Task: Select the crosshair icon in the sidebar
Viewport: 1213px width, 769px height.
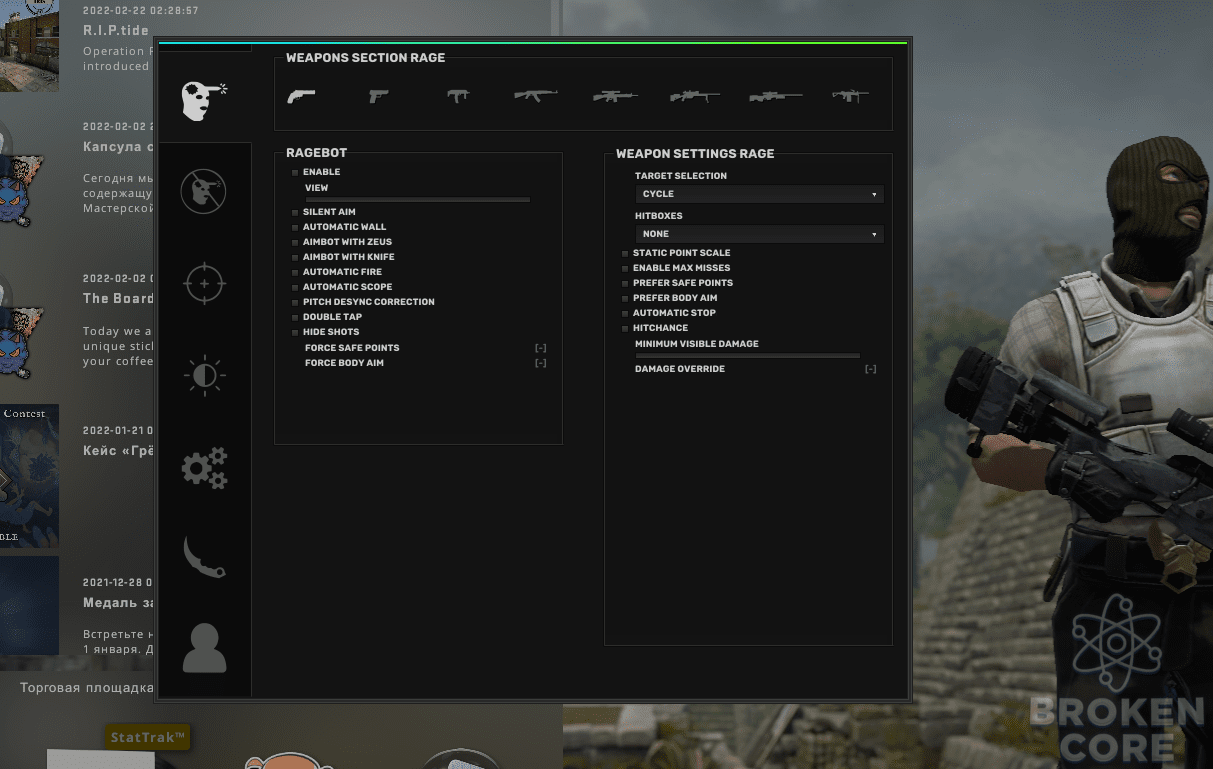Action: pos(205,284)
